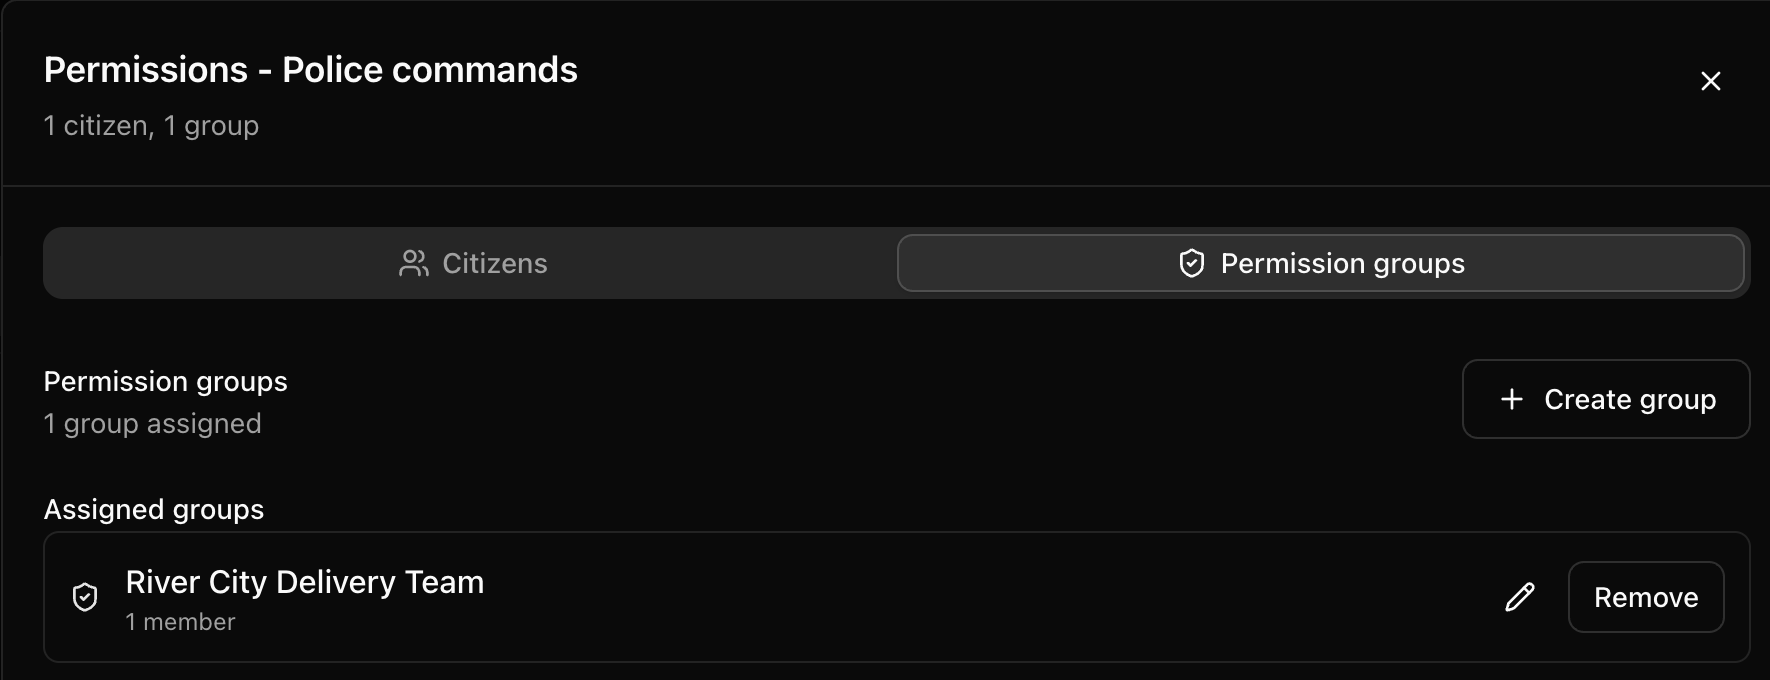This screenshot has width=1770, height=680.
Task: Click the Create group button
Action: [x=1606, y=399]
